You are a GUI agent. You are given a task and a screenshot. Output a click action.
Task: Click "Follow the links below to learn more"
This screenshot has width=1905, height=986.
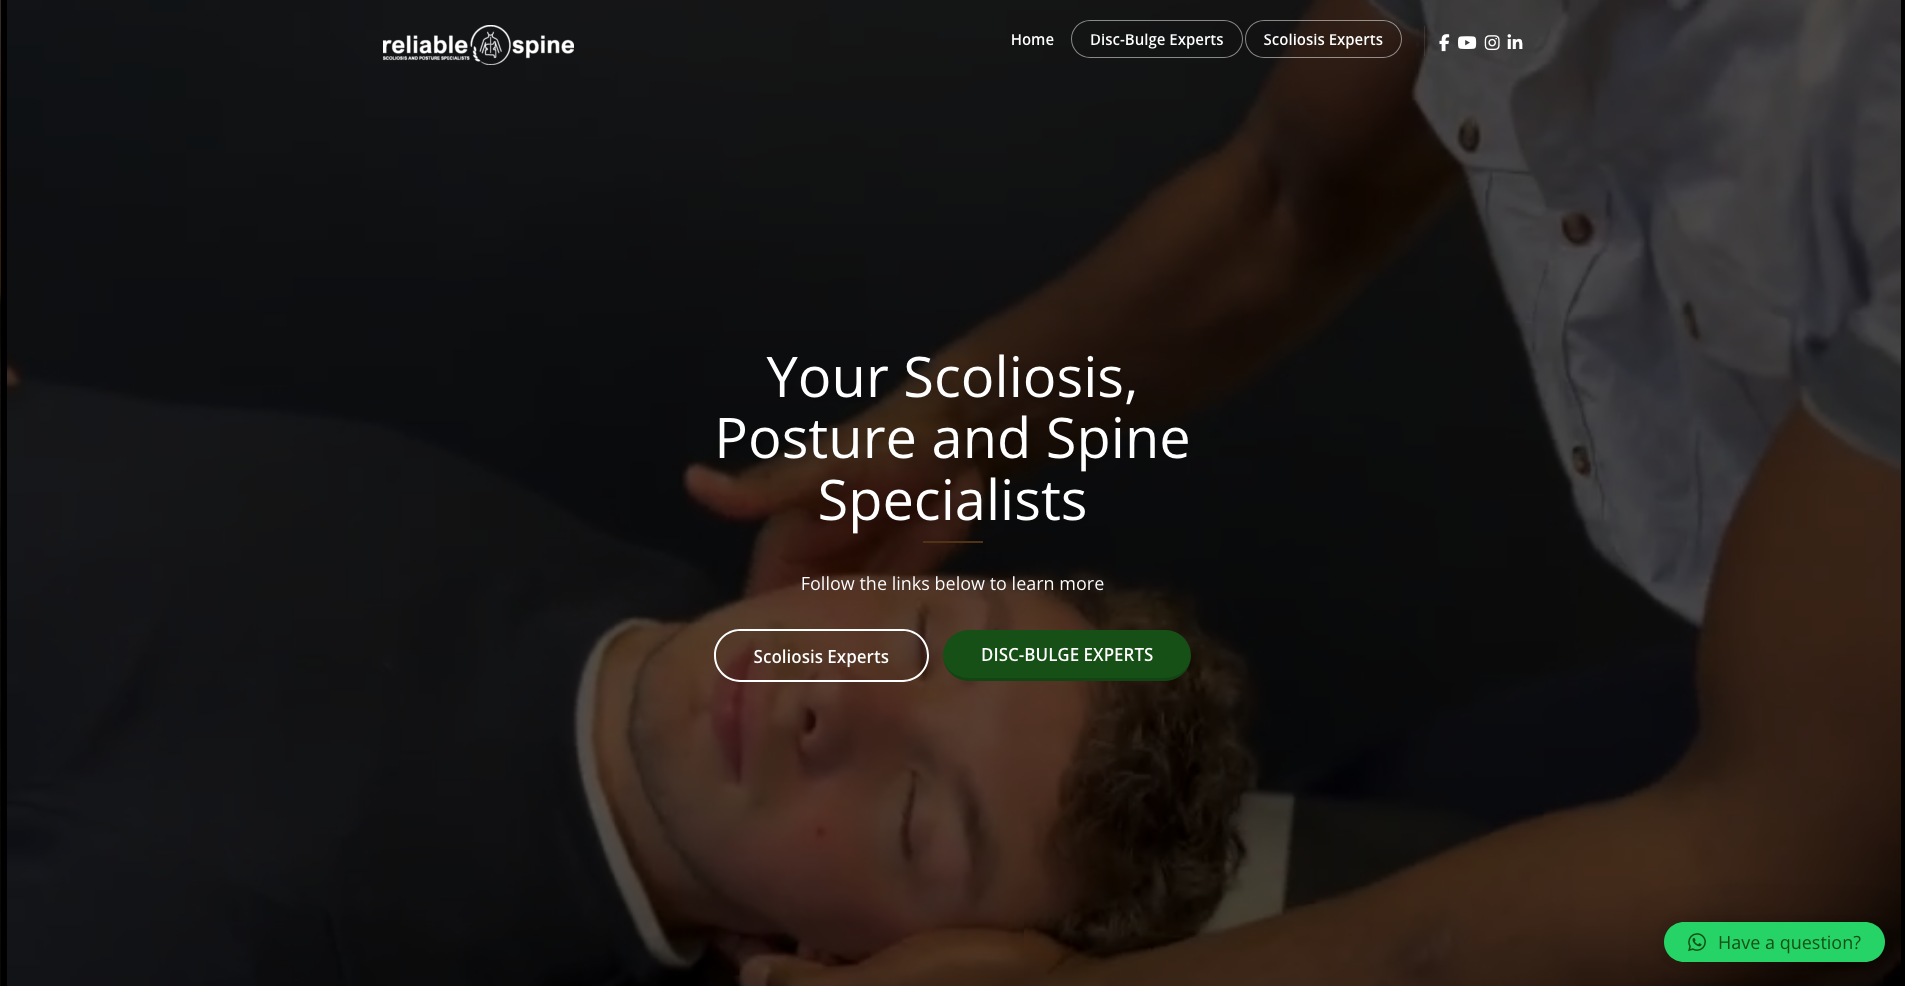tap(952, 583)
